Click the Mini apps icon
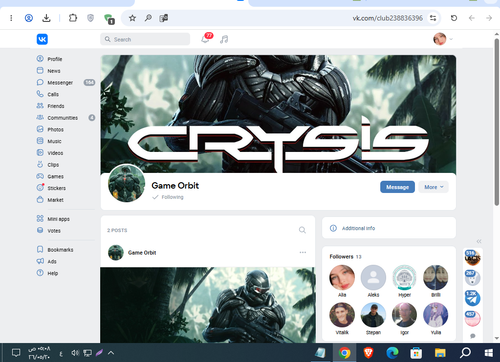The height and width of the screenshot is (362, 500). pyautogui.click(x=40, y=219)
